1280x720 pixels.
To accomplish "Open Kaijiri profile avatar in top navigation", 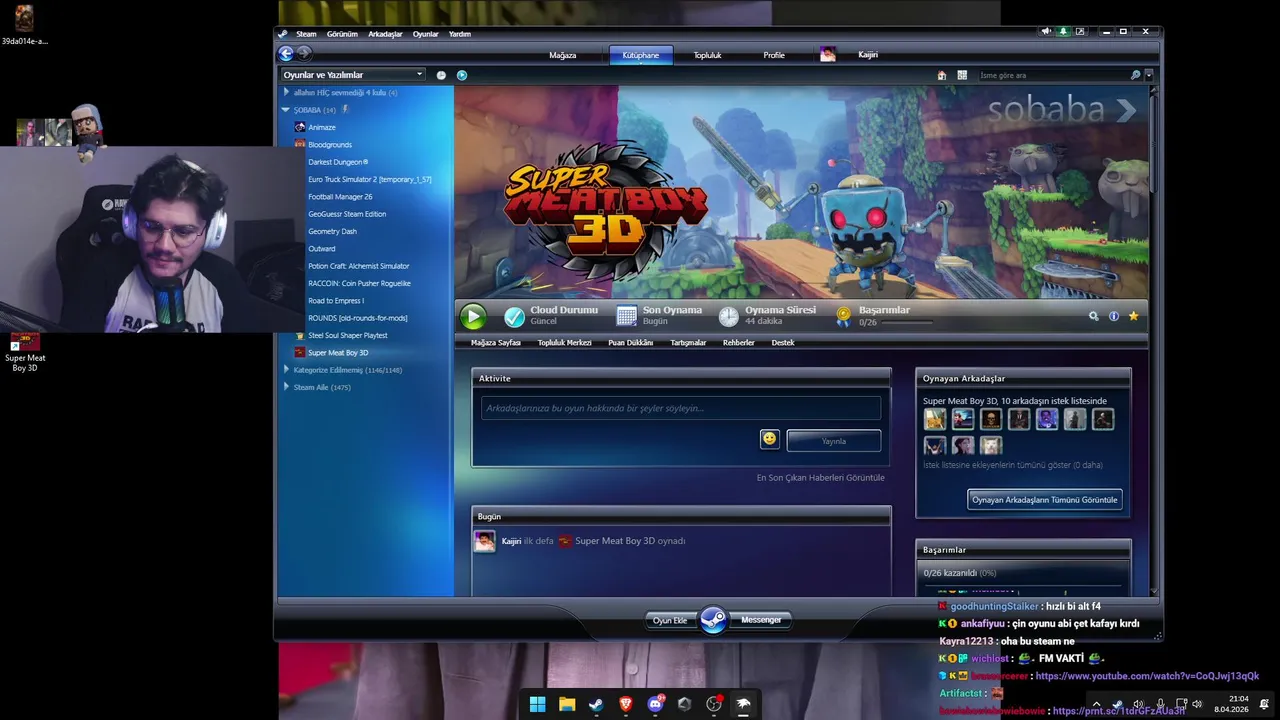I will coord(828,55).
